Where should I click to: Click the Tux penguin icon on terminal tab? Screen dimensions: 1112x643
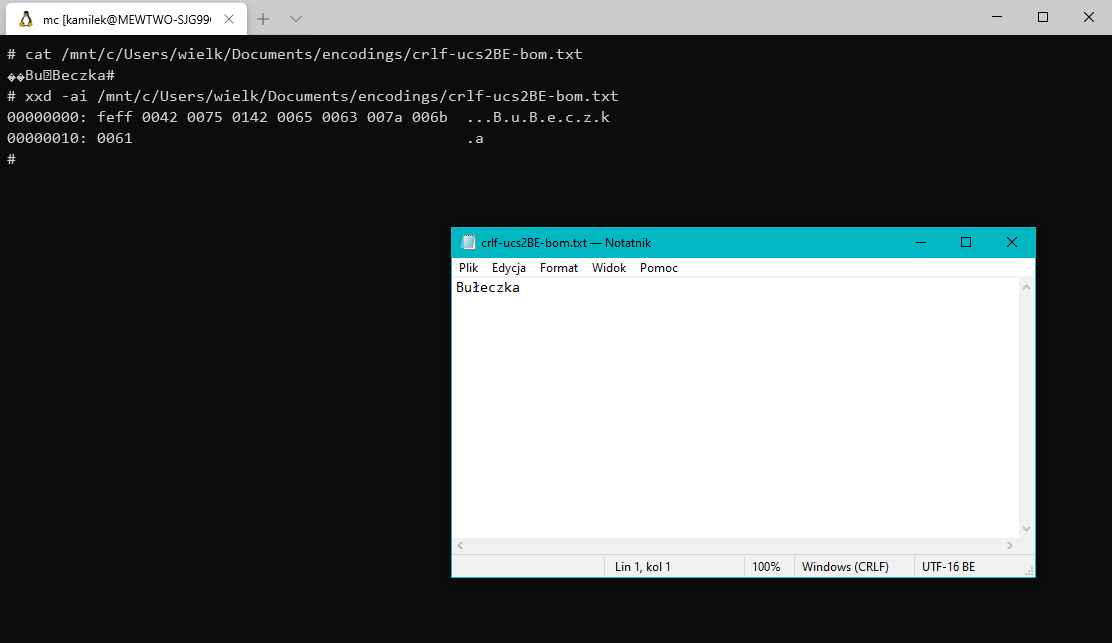tap(27, 17)
